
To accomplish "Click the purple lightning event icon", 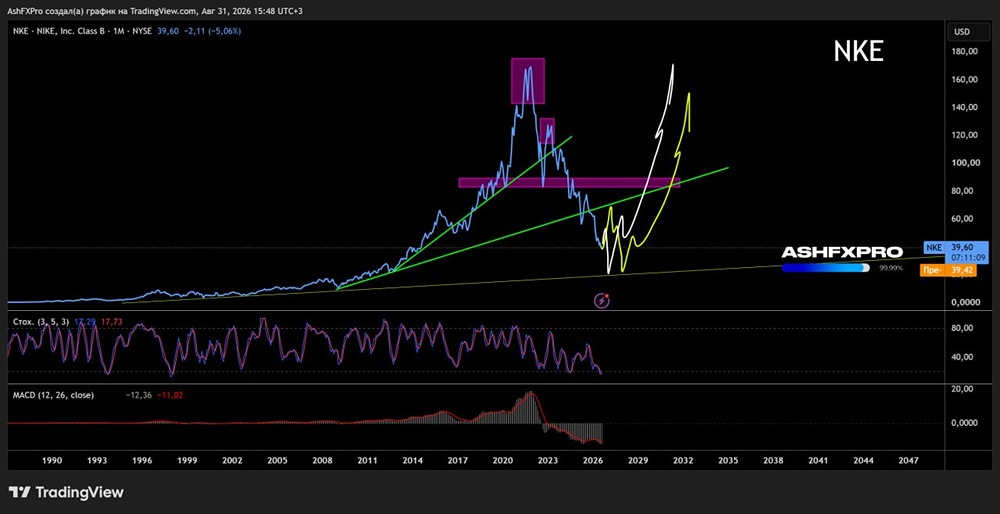I will coord(602,300).
